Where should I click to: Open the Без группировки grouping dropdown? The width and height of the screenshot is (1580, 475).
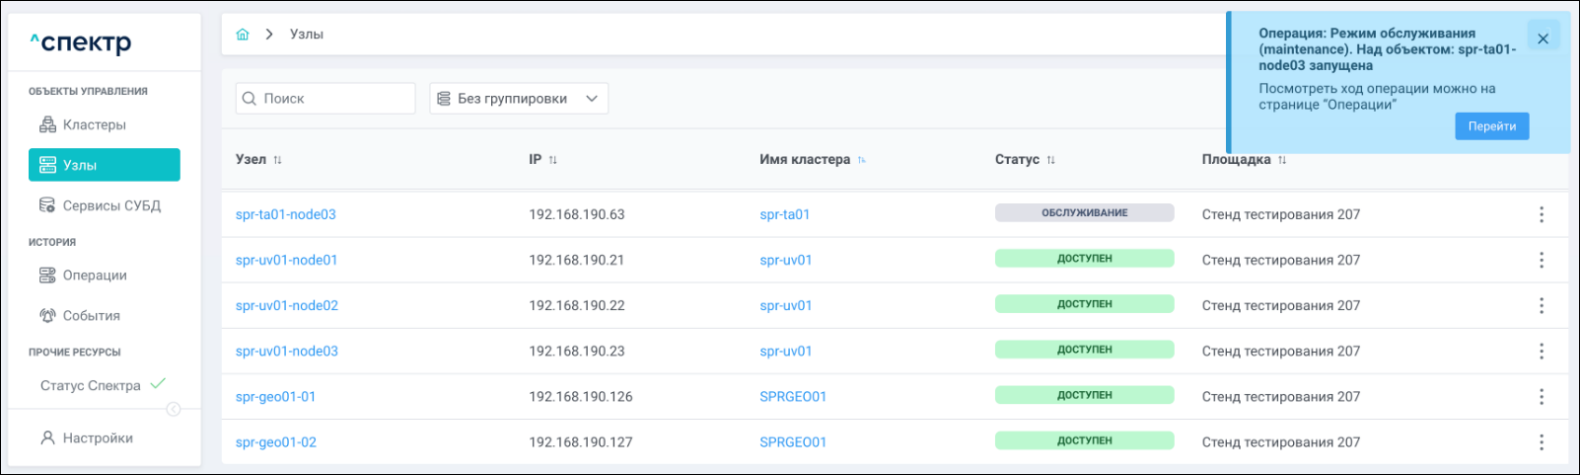(x=519, y=99)
